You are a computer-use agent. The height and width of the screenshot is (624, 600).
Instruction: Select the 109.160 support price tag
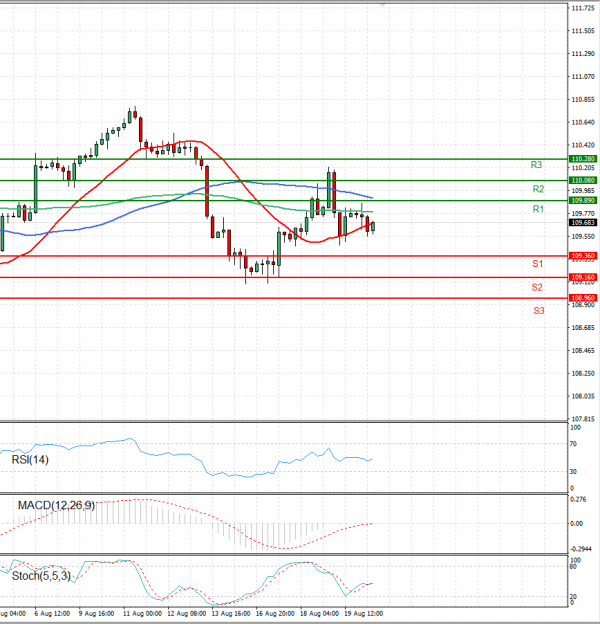click(x=583, y=277)
